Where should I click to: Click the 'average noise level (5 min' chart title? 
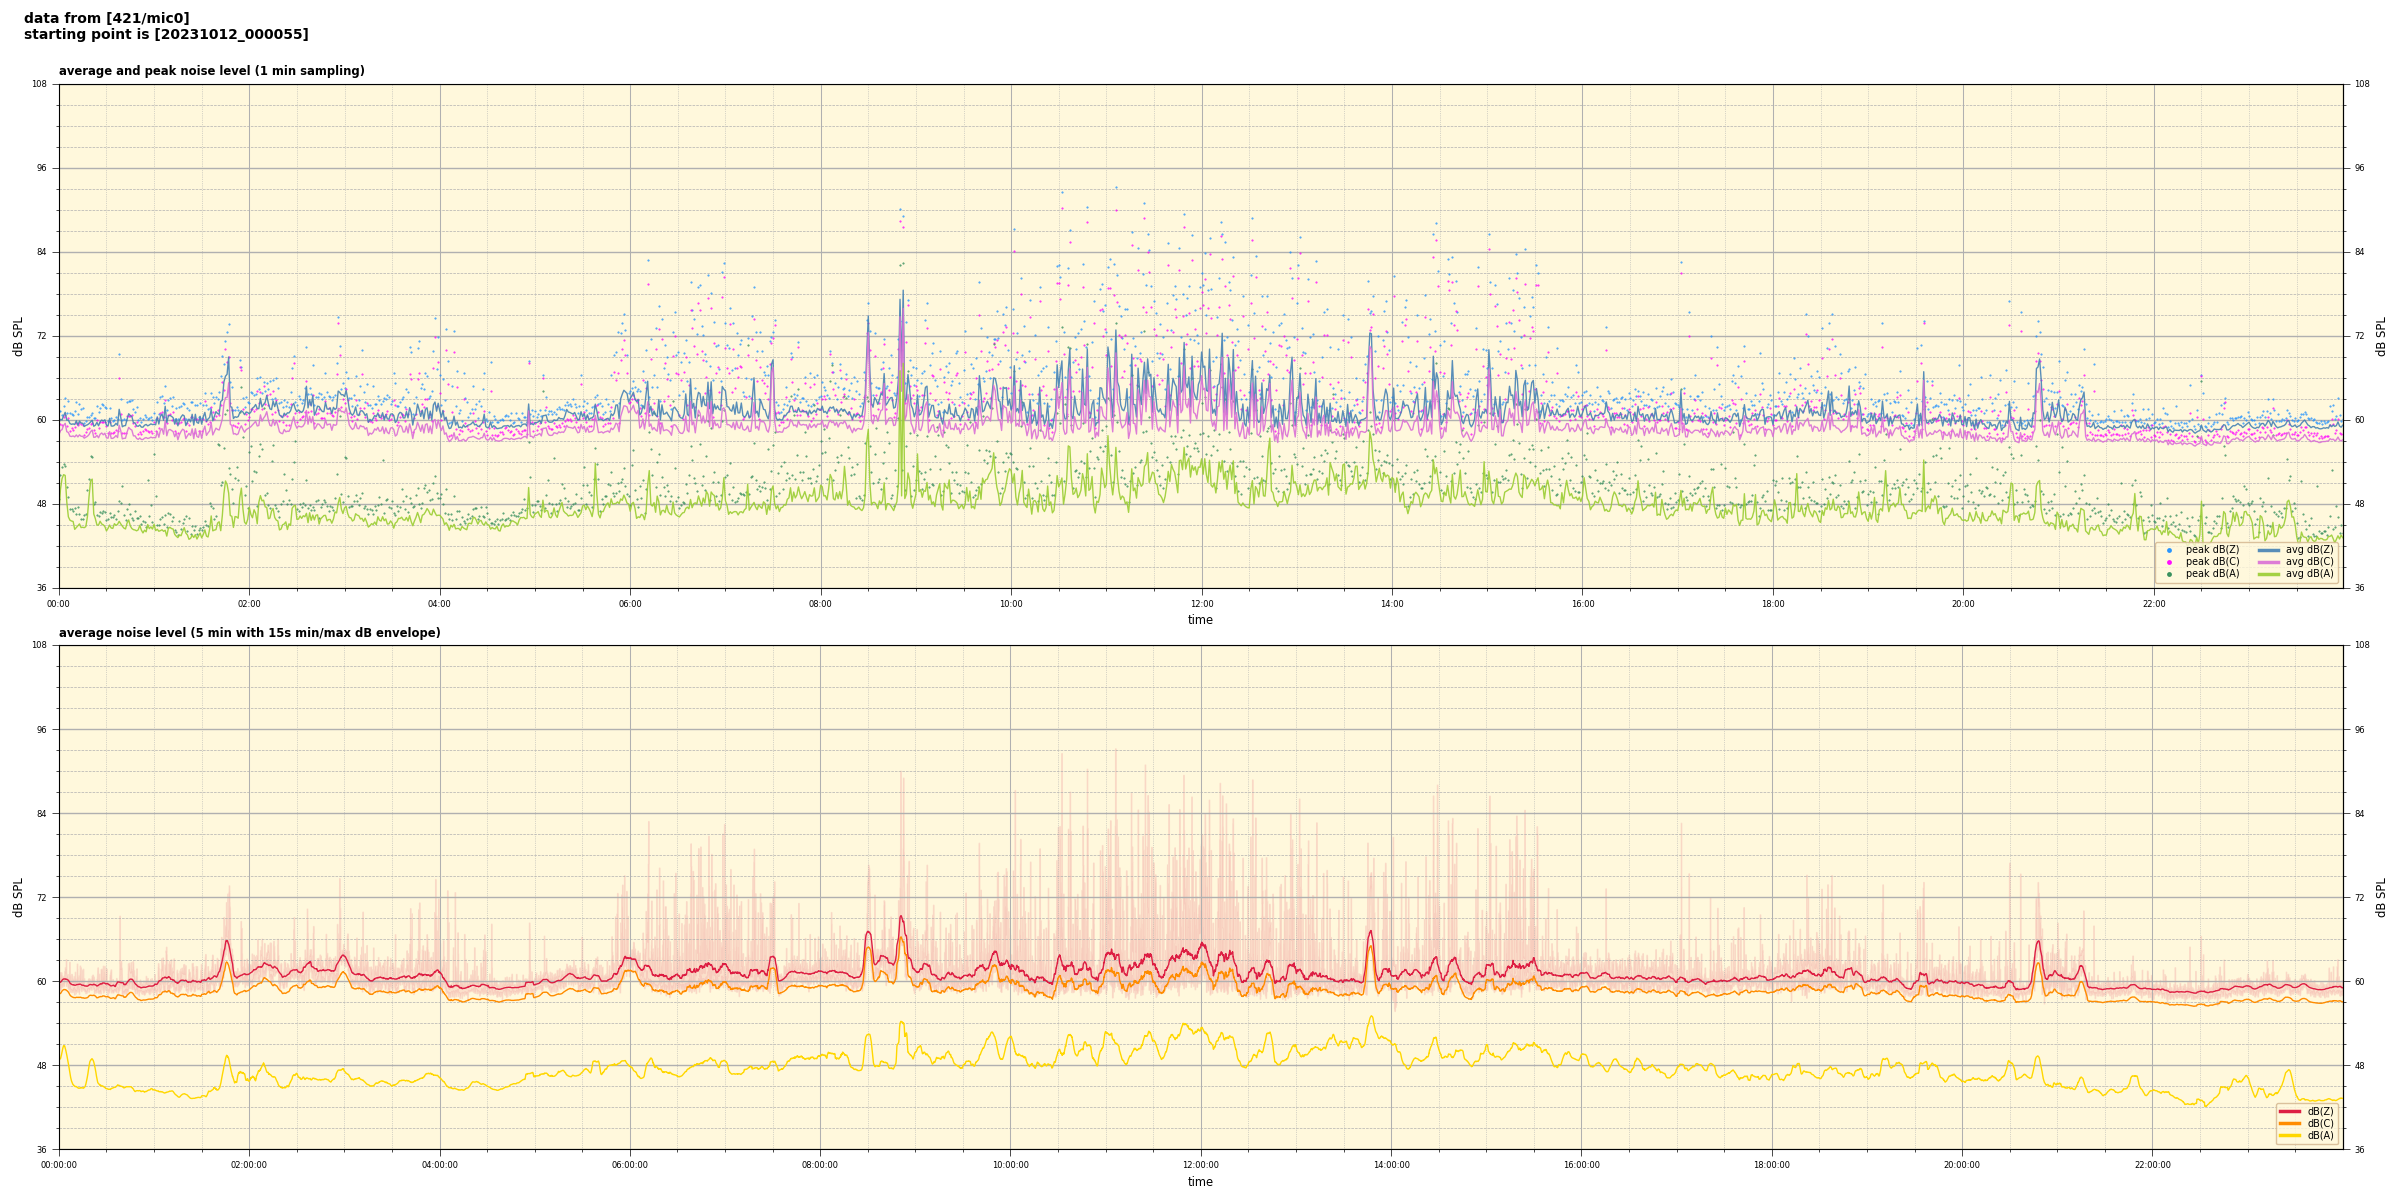tap(249, 633)
